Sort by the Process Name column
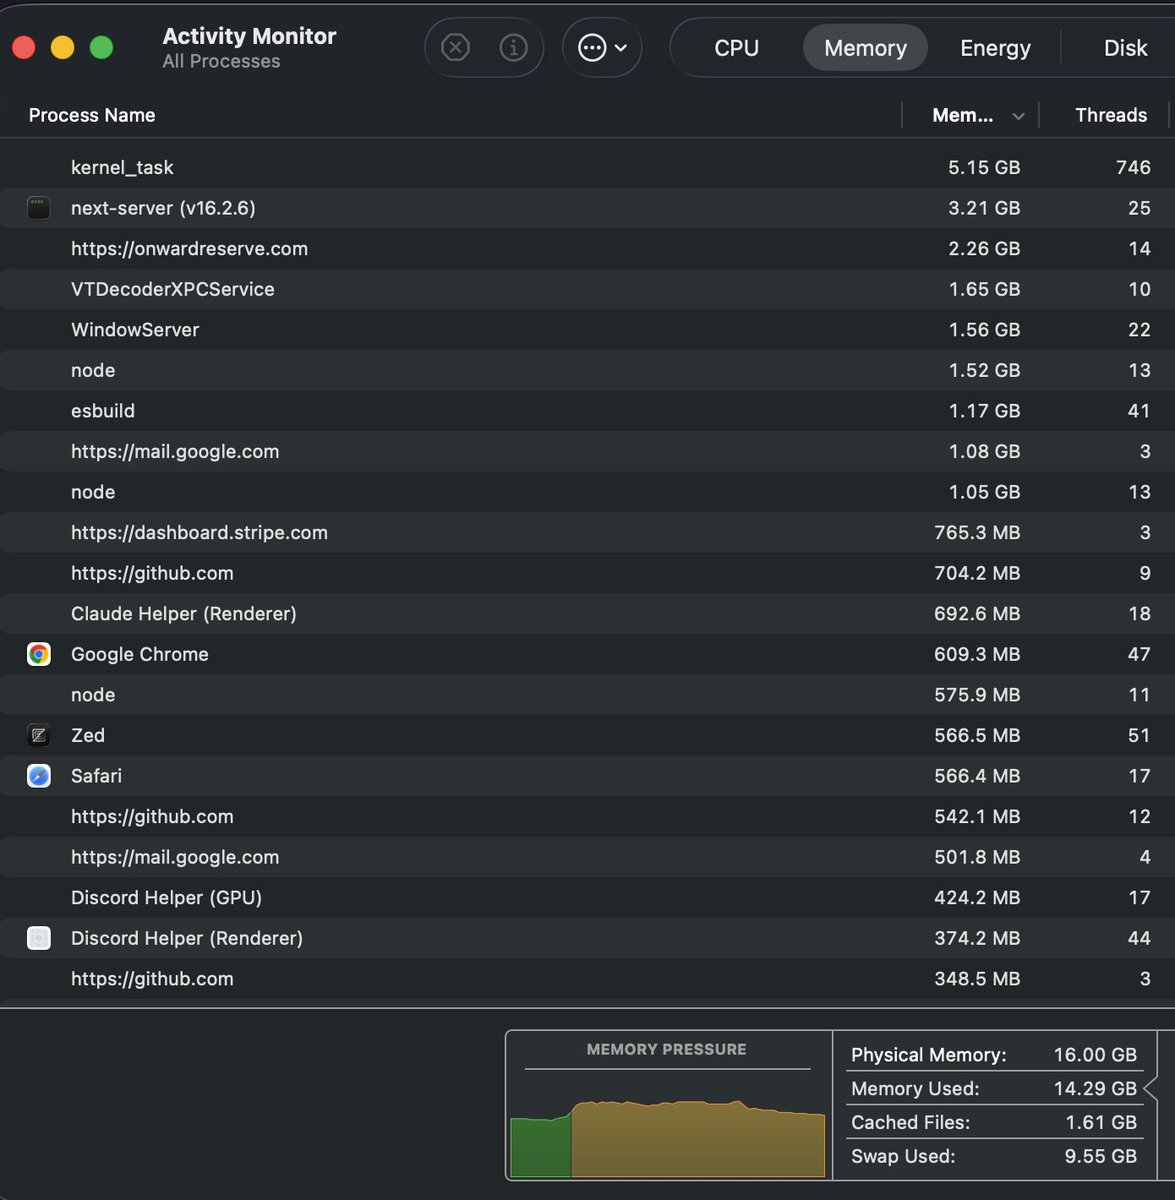 tap(92, 115)
